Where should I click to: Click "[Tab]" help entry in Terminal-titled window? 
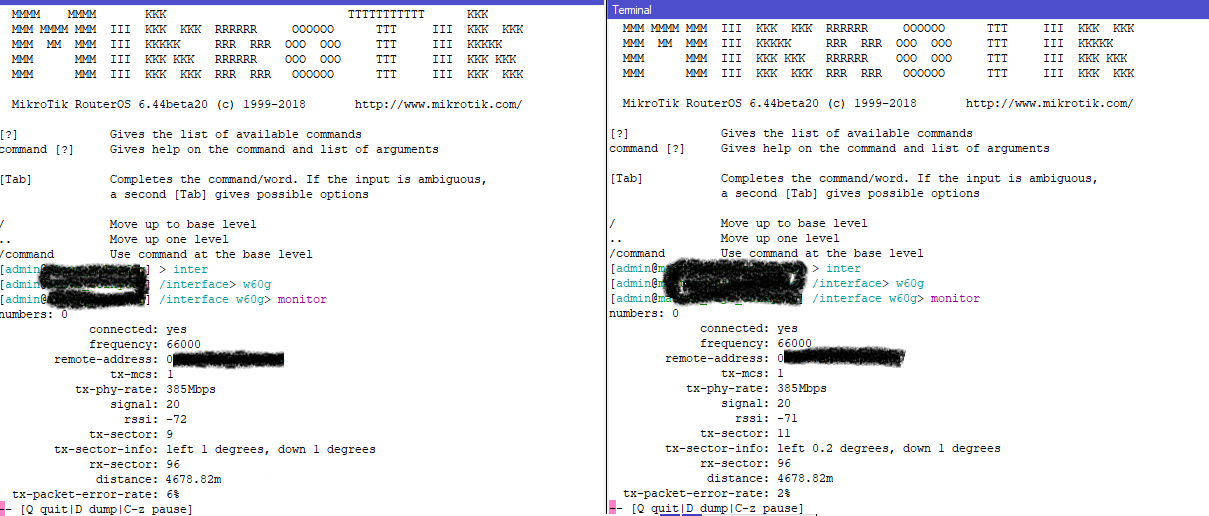tap(627, 179)
